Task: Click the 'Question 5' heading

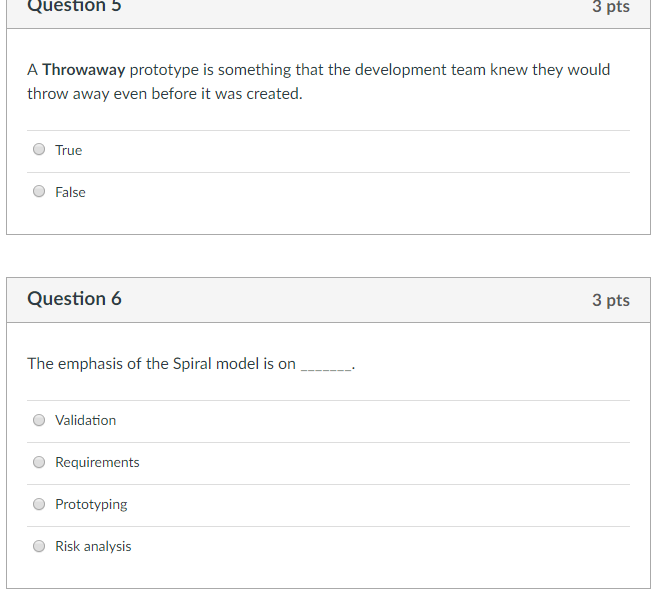Action: pos(74,6)
